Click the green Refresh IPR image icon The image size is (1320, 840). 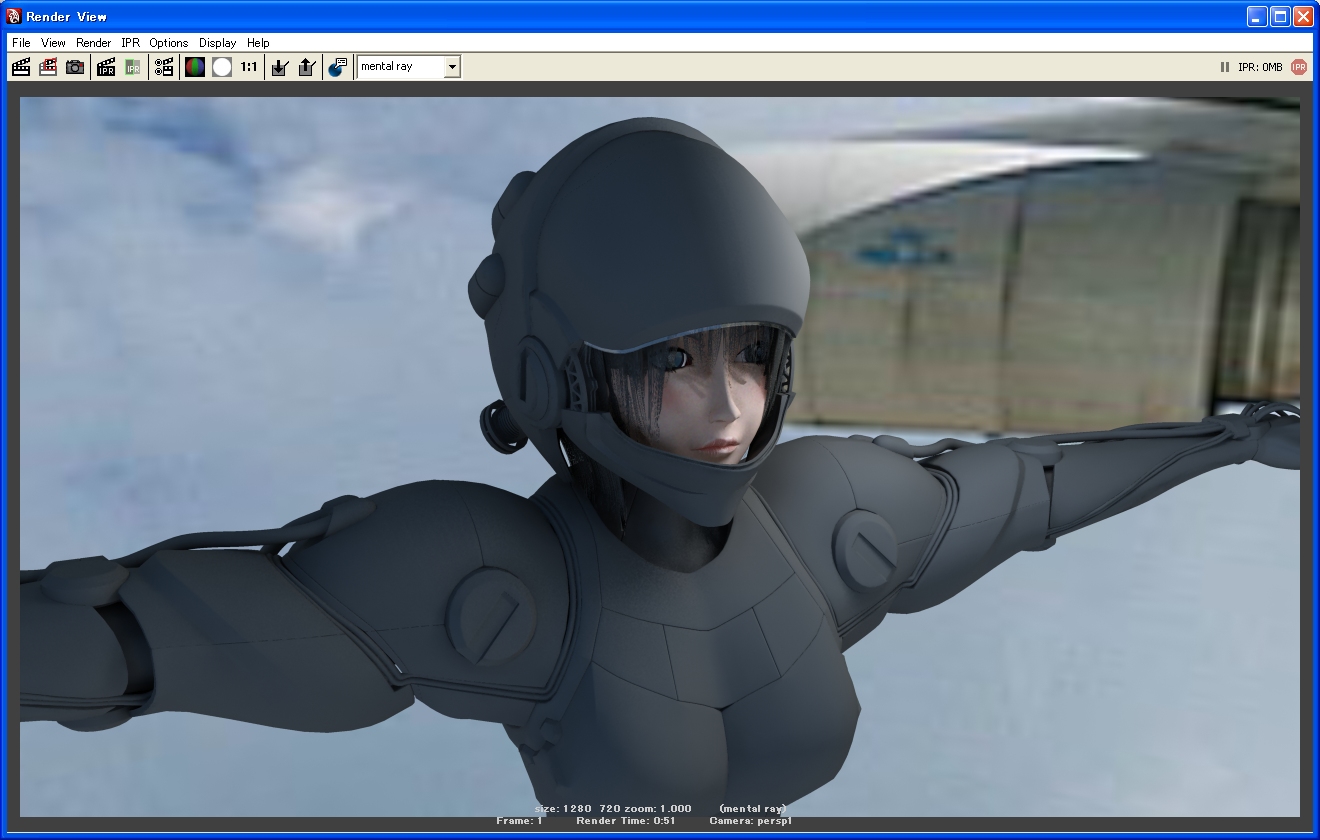(133, 67)
